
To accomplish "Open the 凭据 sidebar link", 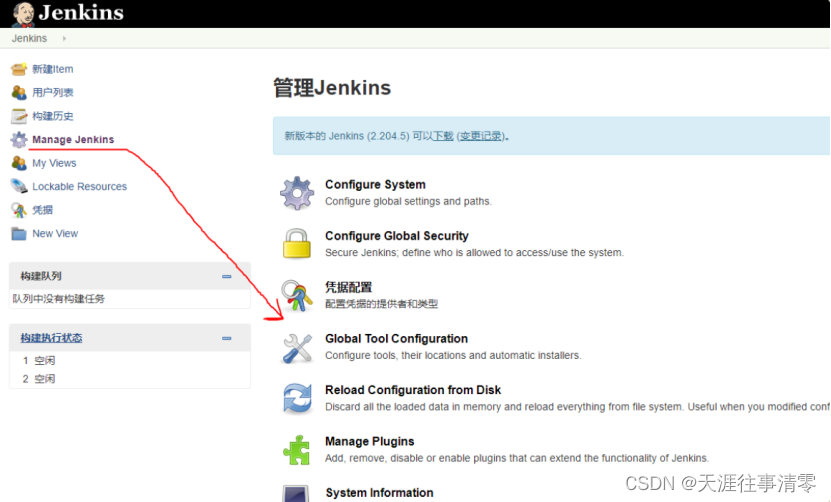I will click(x=42, y=210).
